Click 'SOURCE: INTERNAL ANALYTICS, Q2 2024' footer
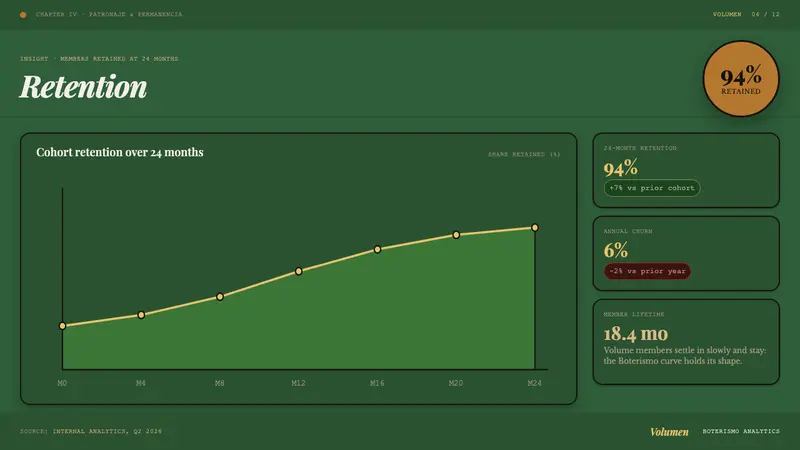 tap(91, 431)
